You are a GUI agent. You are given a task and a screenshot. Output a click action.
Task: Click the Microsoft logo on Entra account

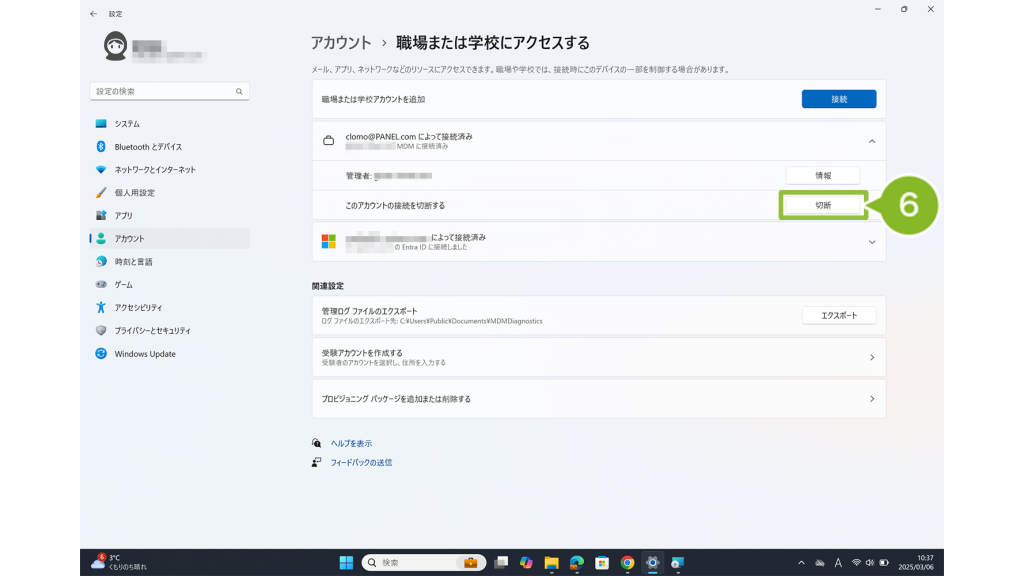click(328, 242)
